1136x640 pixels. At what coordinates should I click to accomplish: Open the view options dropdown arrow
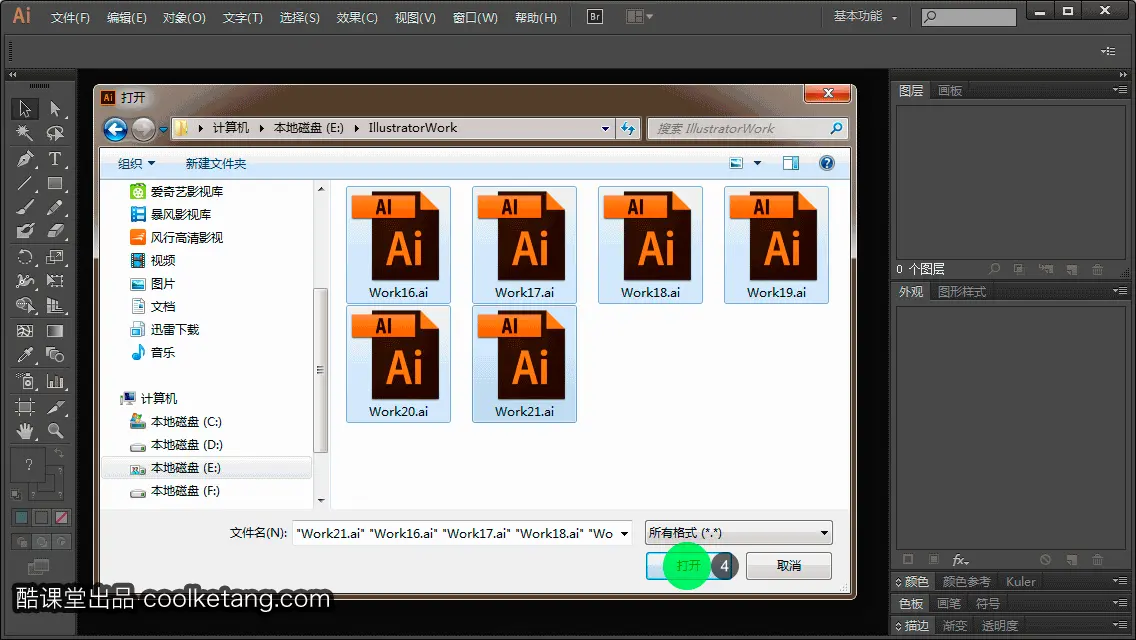pyautogui.click(x=757, y=163)
